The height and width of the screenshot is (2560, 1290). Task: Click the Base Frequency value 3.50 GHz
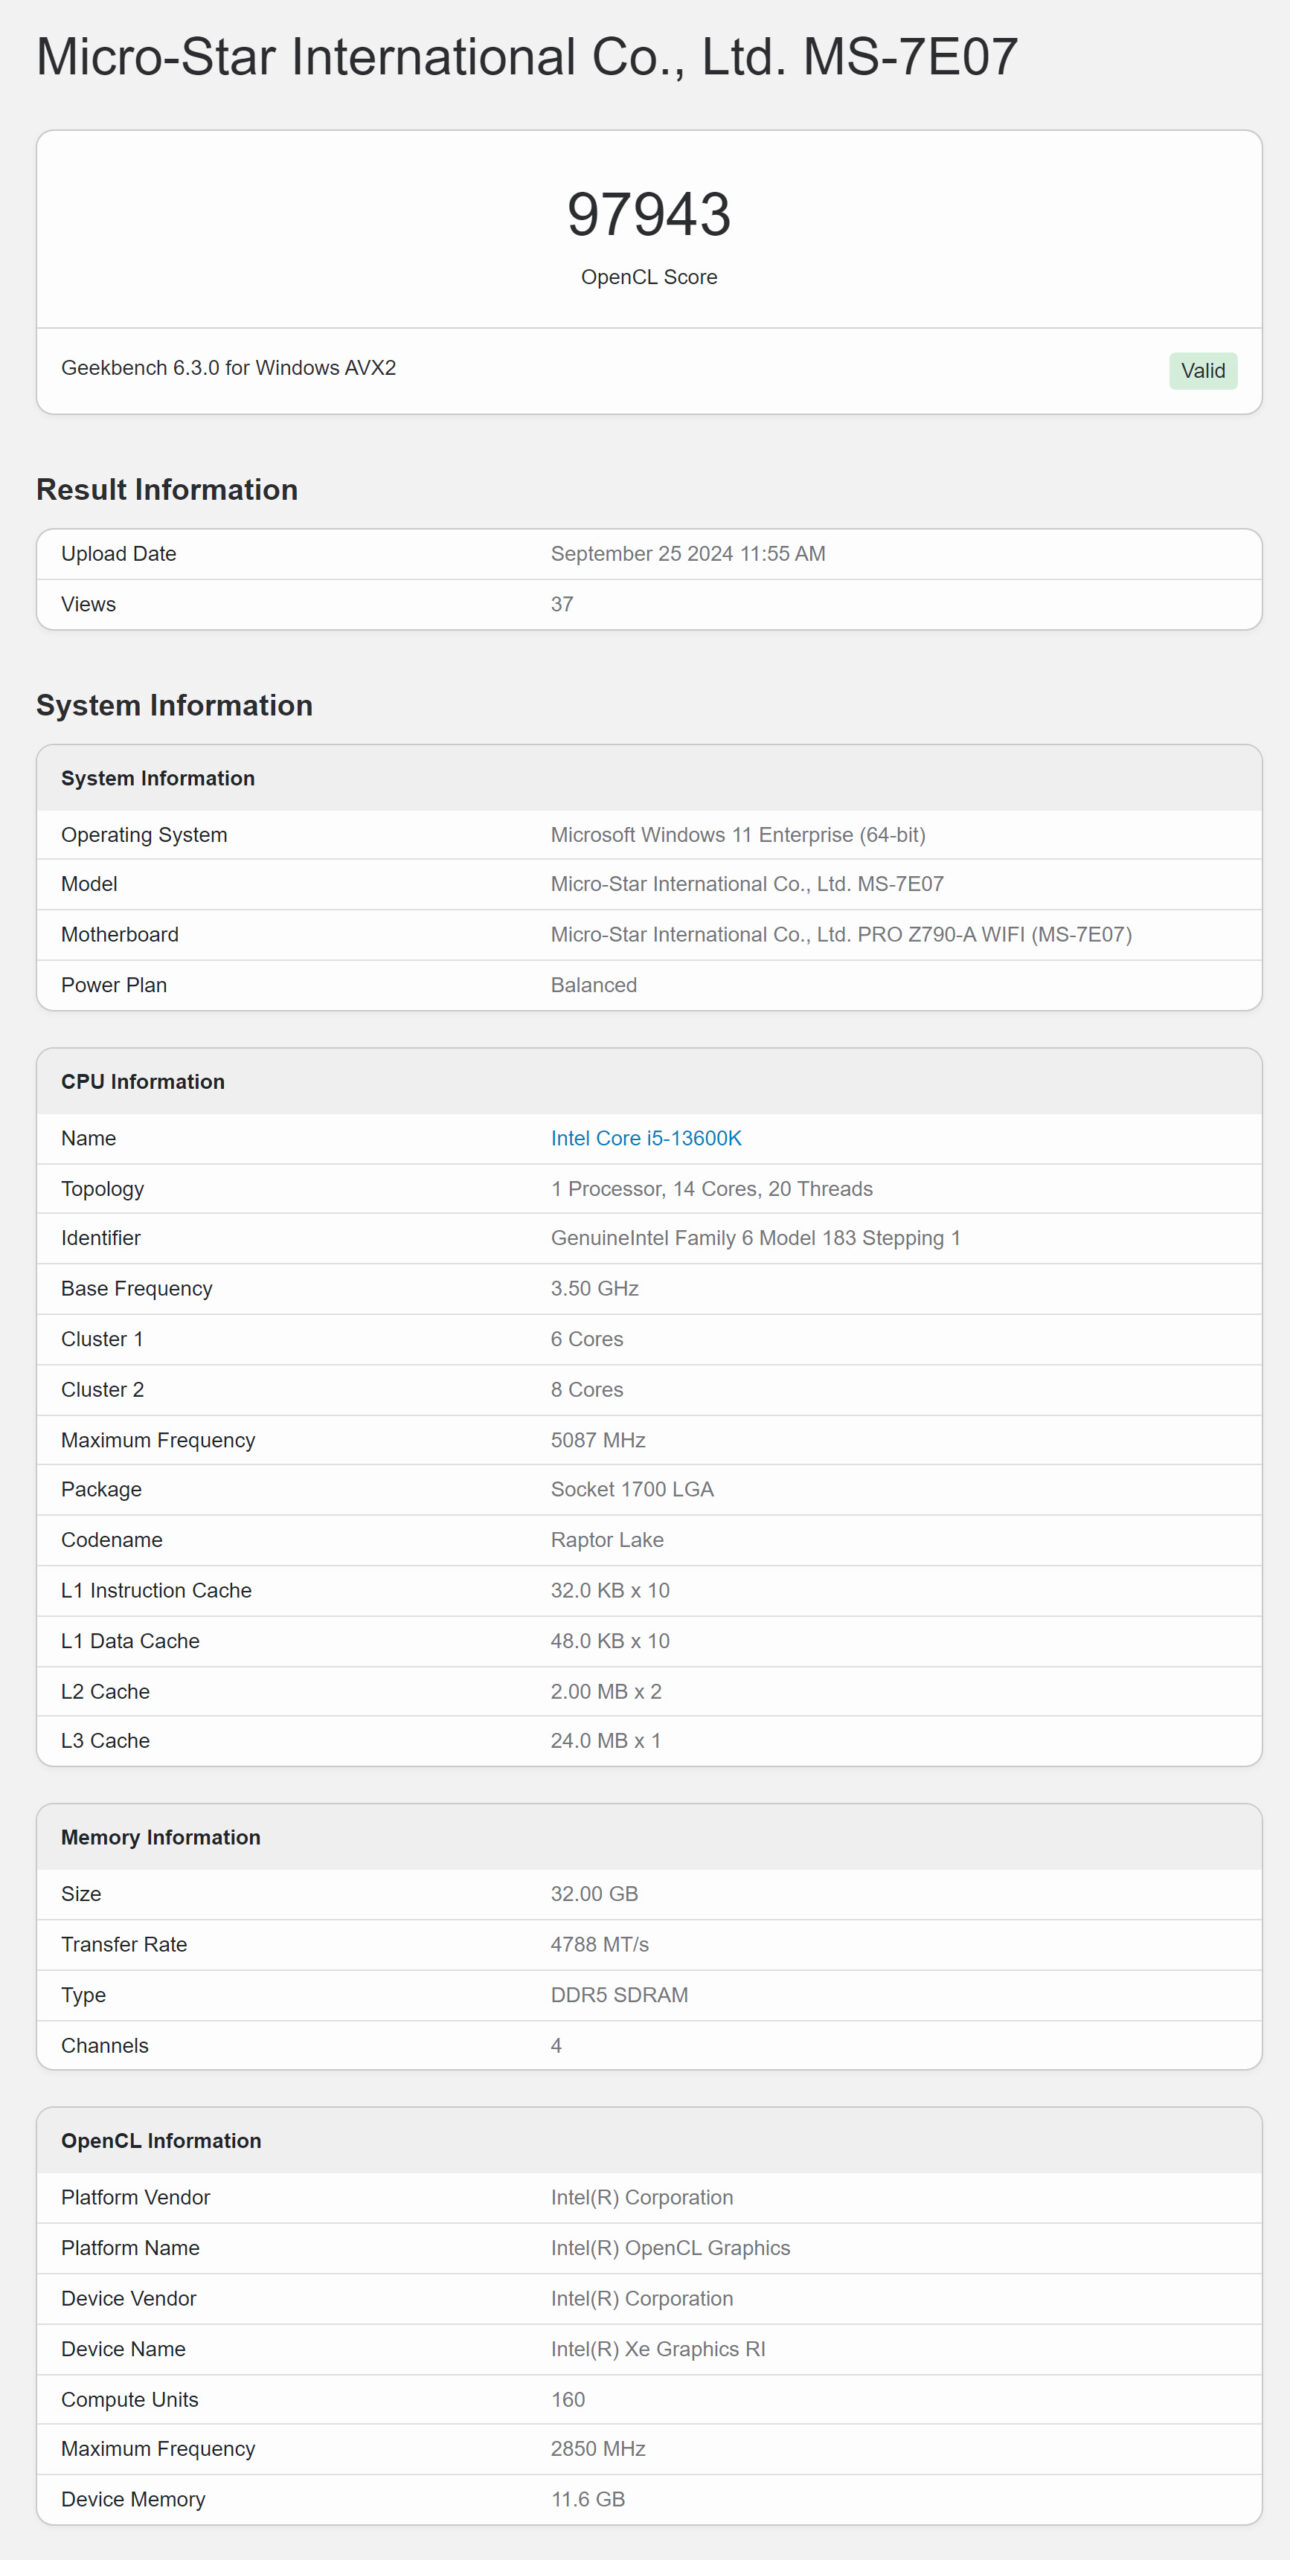(x=595, y=1288)
